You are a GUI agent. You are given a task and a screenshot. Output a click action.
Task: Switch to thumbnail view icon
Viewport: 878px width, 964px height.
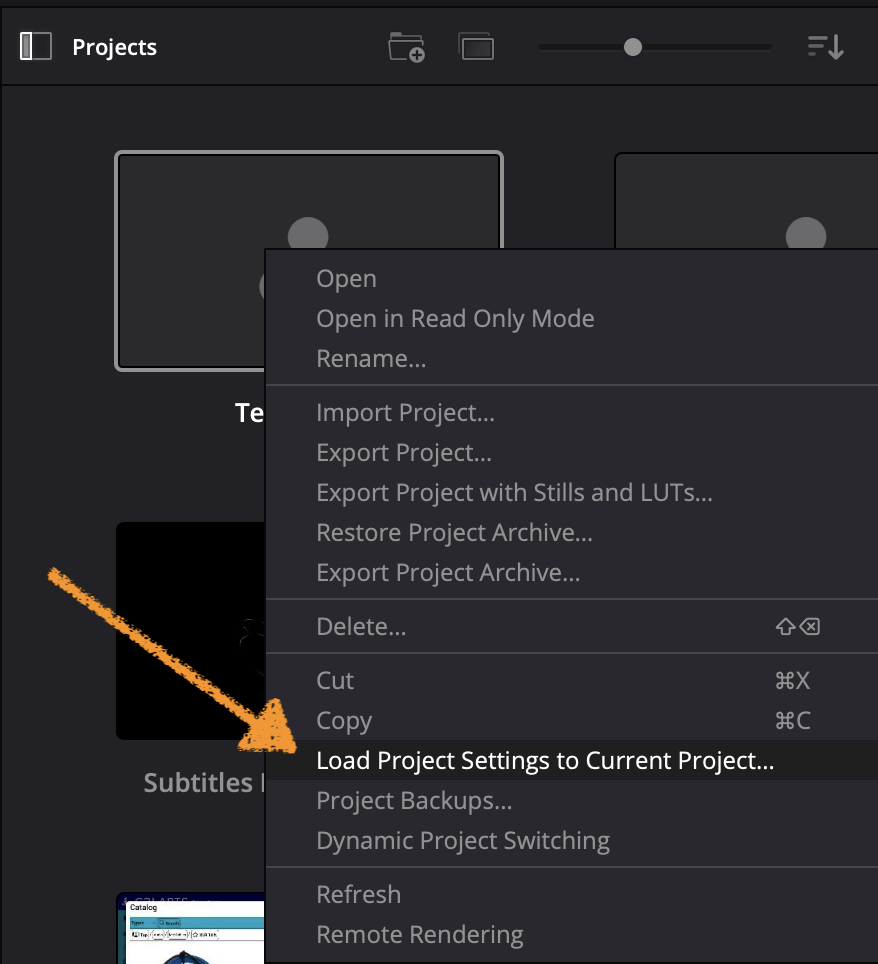coord(476,47)
